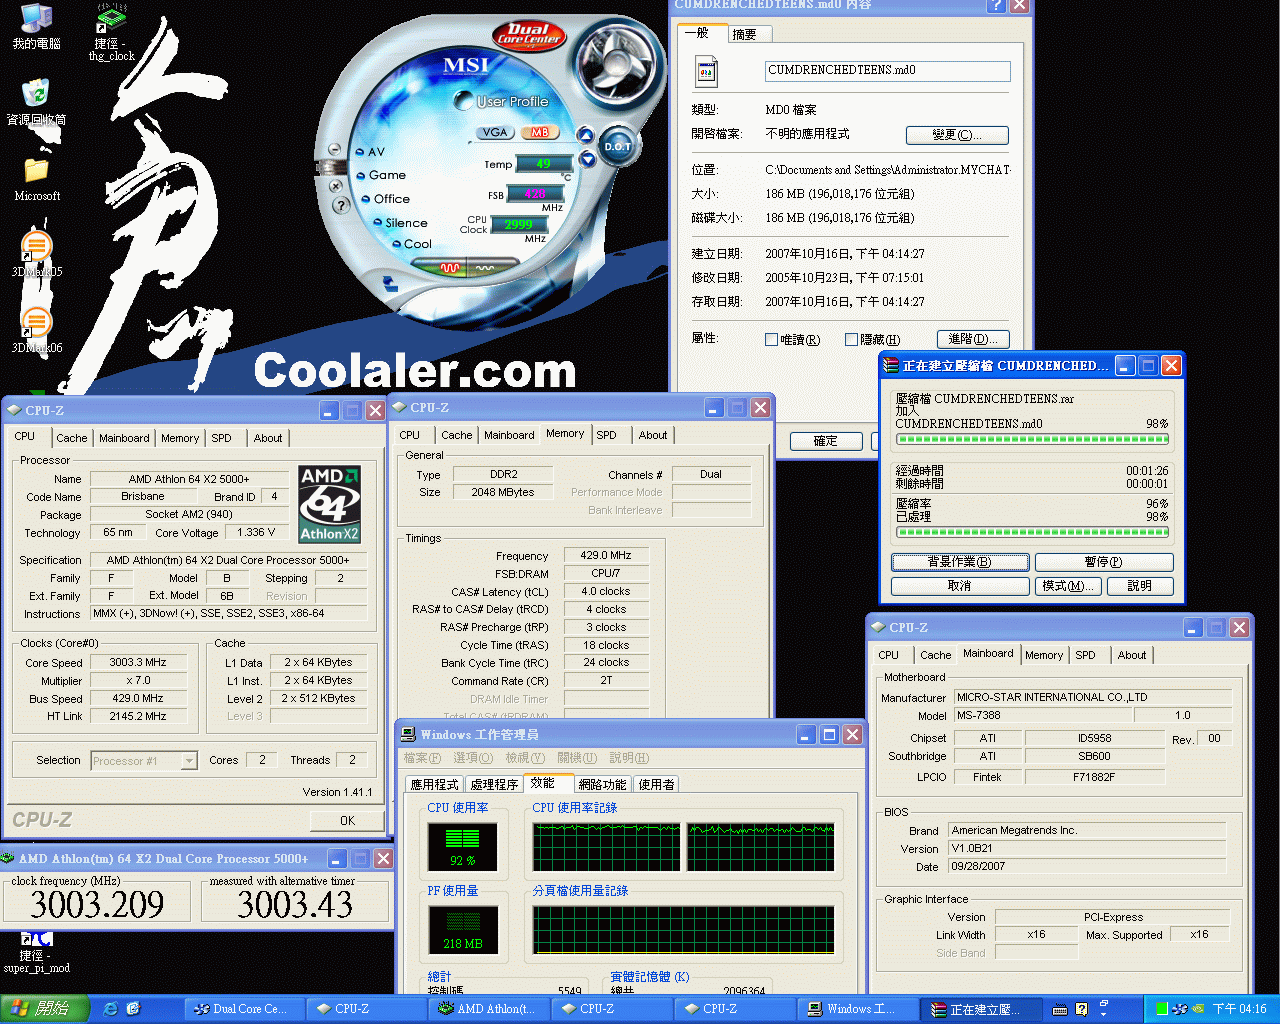This screenshot has height=1024, width=1280.
Task: Click the D.O.T button in Dual Core Center
Action: (617, 147)
